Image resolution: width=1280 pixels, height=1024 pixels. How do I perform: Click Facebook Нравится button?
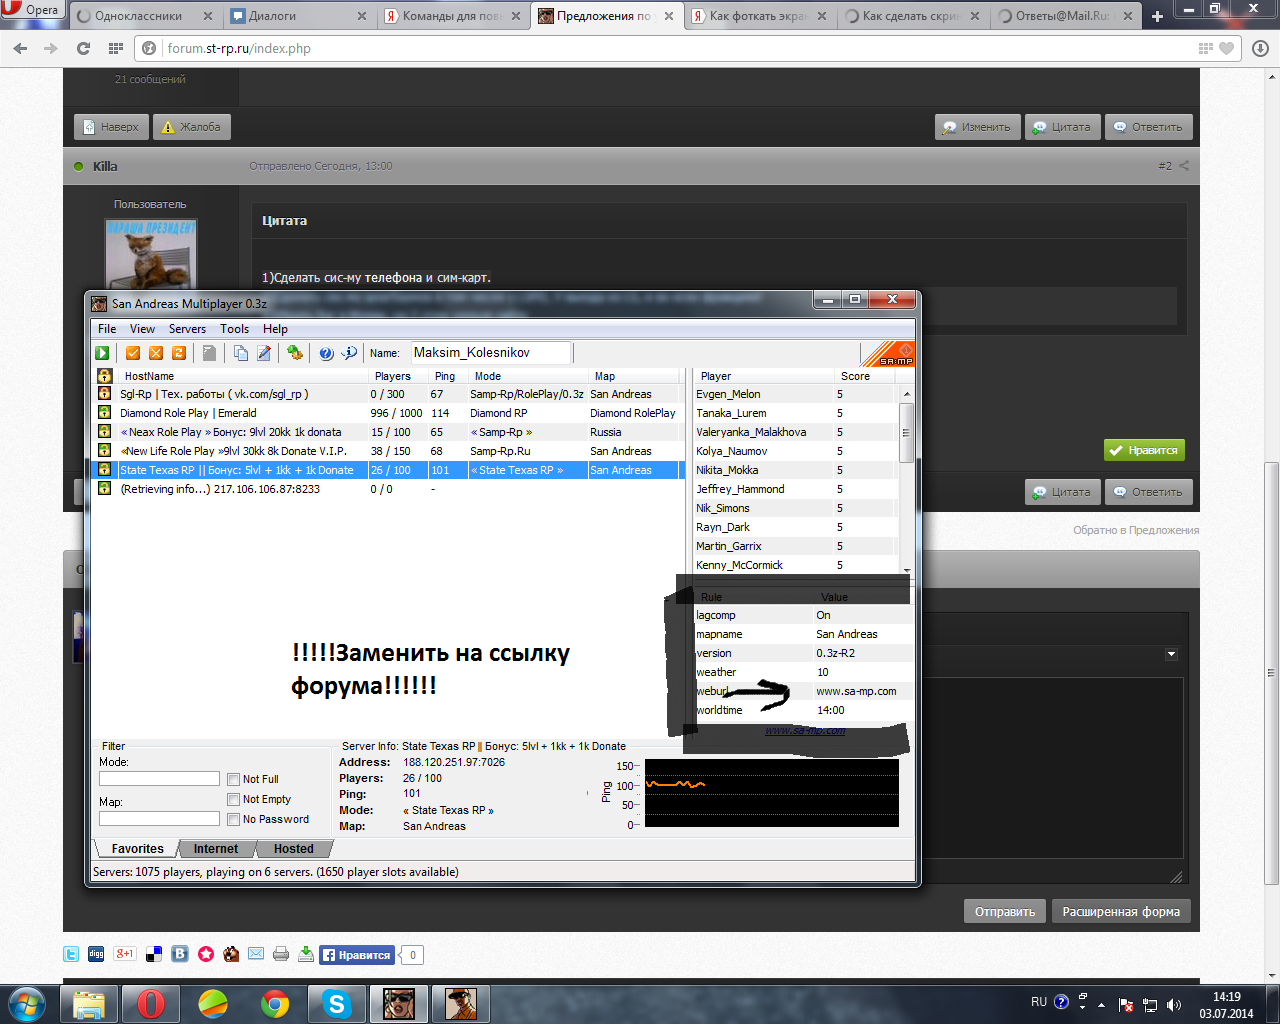pyautogui.click(x=357, y=955)
